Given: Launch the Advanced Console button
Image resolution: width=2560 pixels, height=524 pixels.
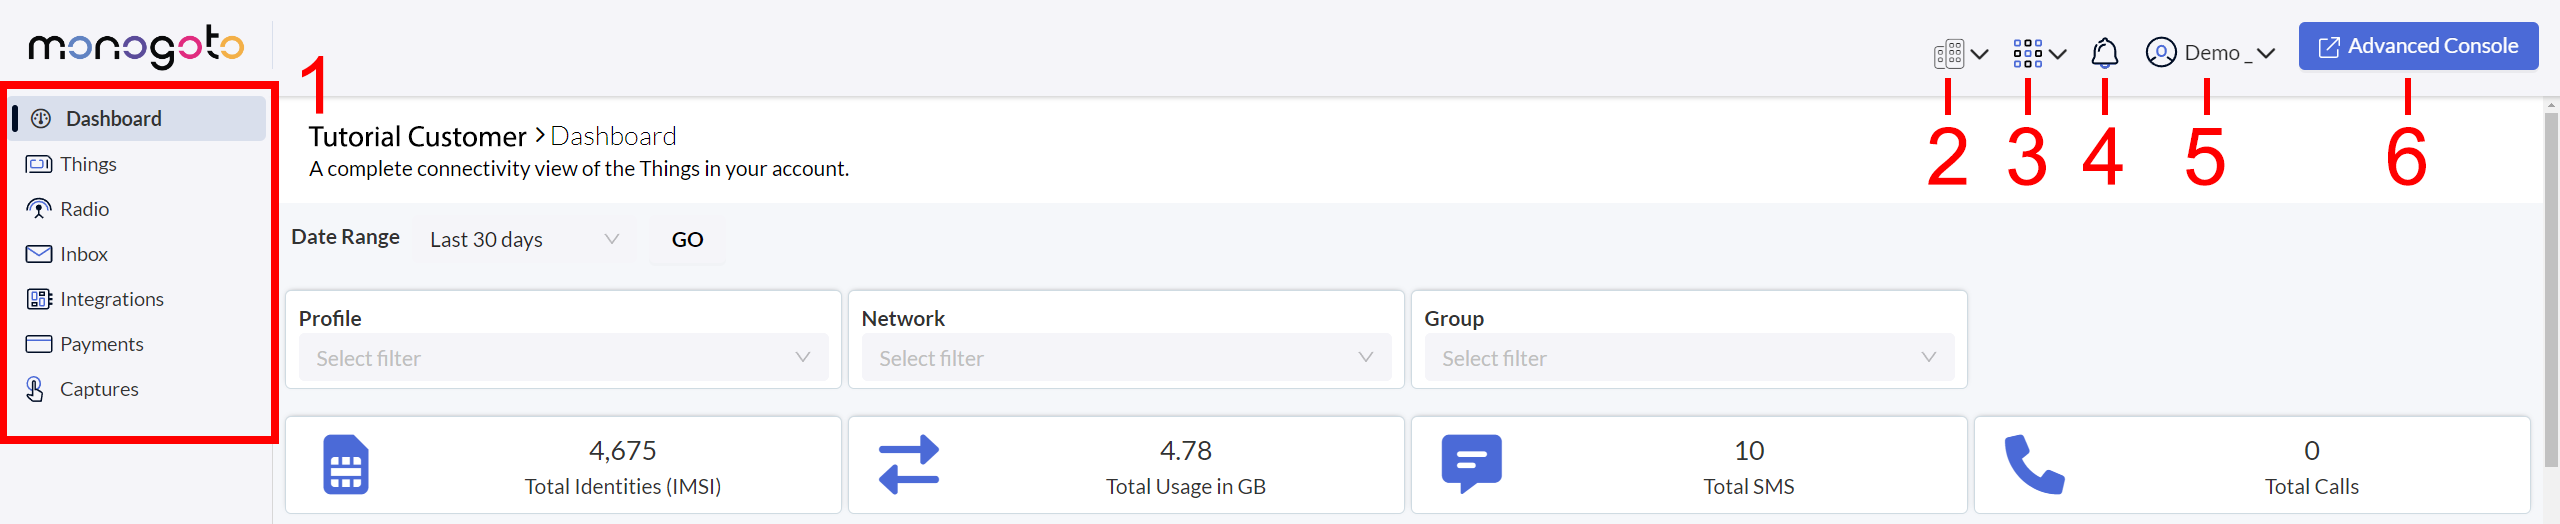Looking at the screenshot, I should pyautogui.click(x=2418, y=46).
